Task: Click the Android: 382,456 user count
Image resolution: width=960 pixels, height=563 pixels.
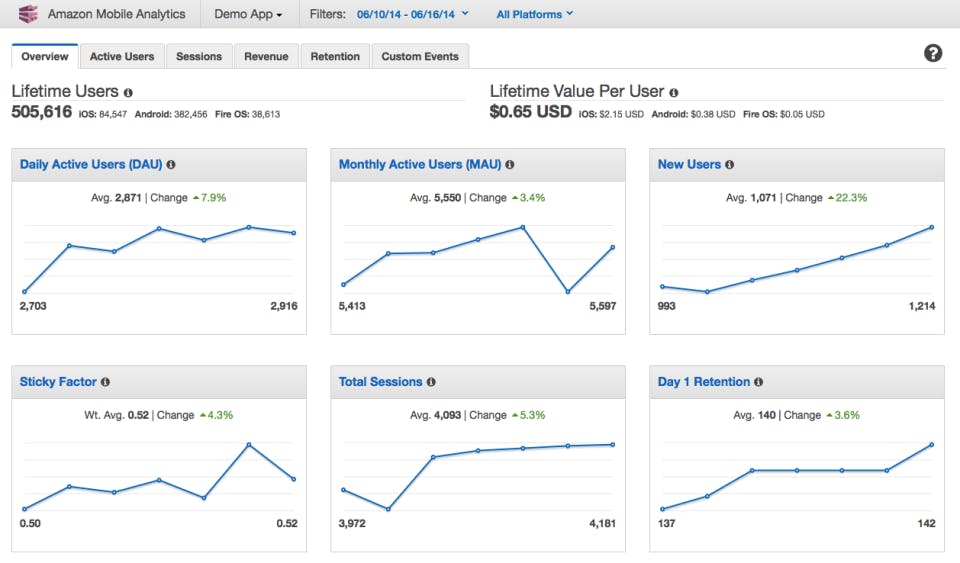Action: click(171, 114)
